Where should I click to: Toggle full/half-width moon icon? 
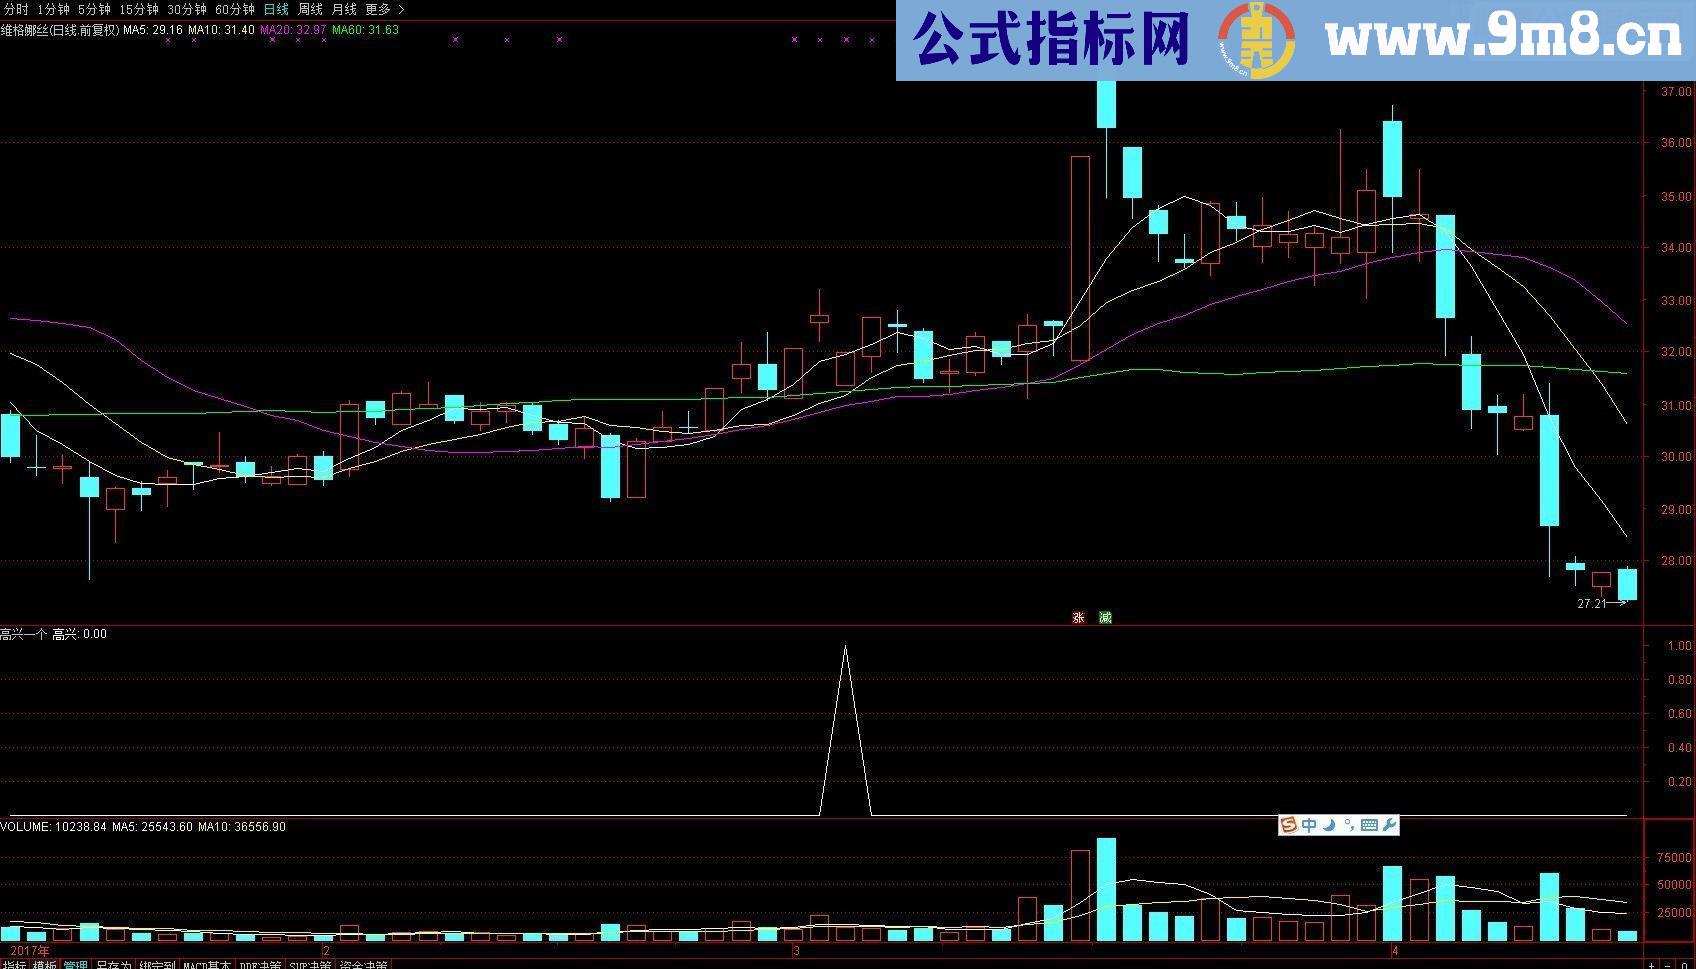coord(1329,826)
